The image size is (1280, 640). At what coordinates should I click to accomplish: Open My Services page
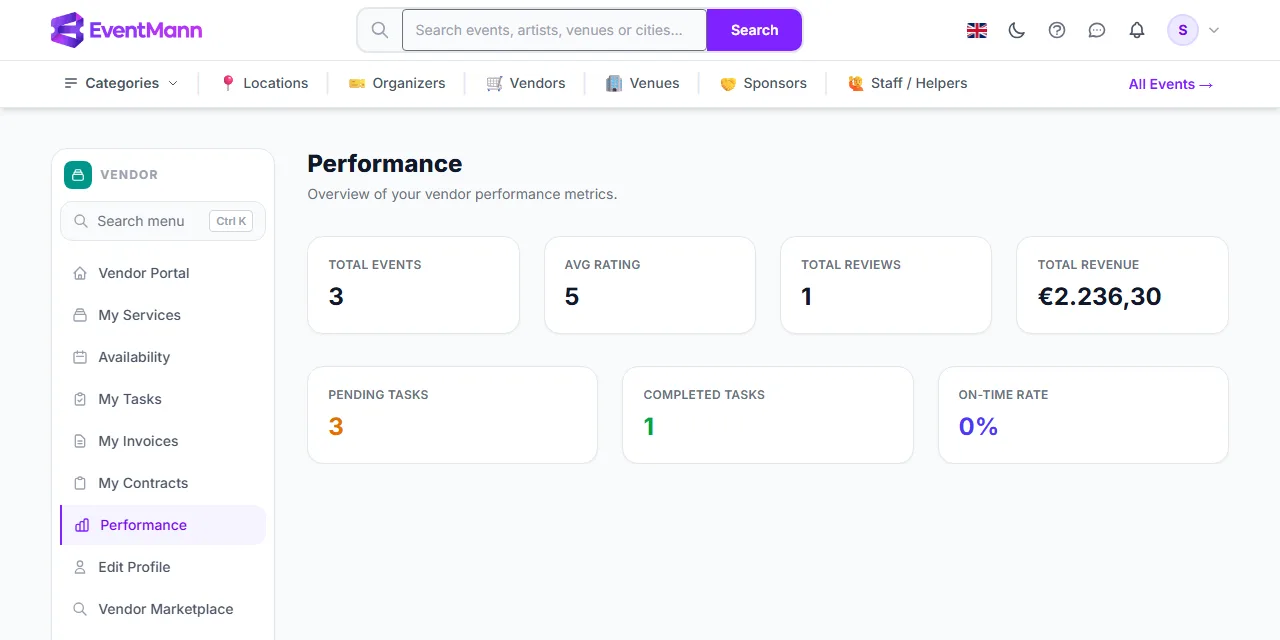click(x=163, y=315)
